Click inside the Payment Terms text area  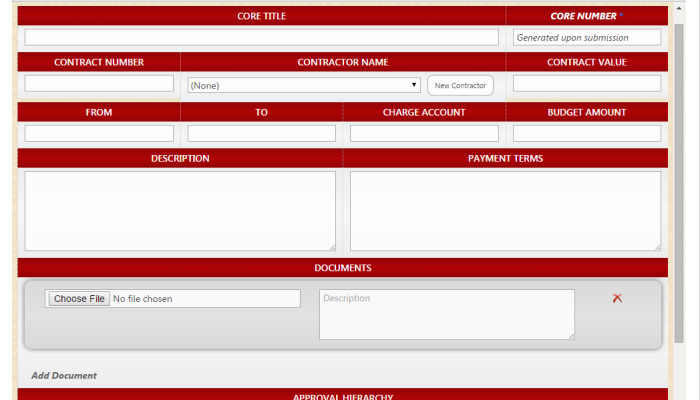[x=505, y=210]
